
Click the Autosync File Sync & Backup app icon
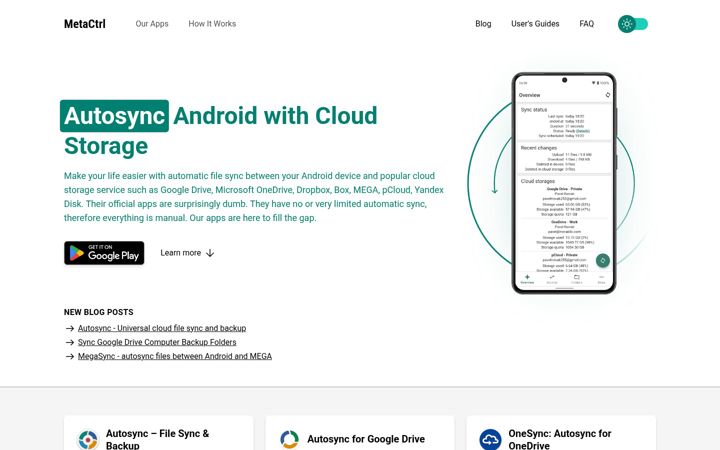click(x=88, y=439)
